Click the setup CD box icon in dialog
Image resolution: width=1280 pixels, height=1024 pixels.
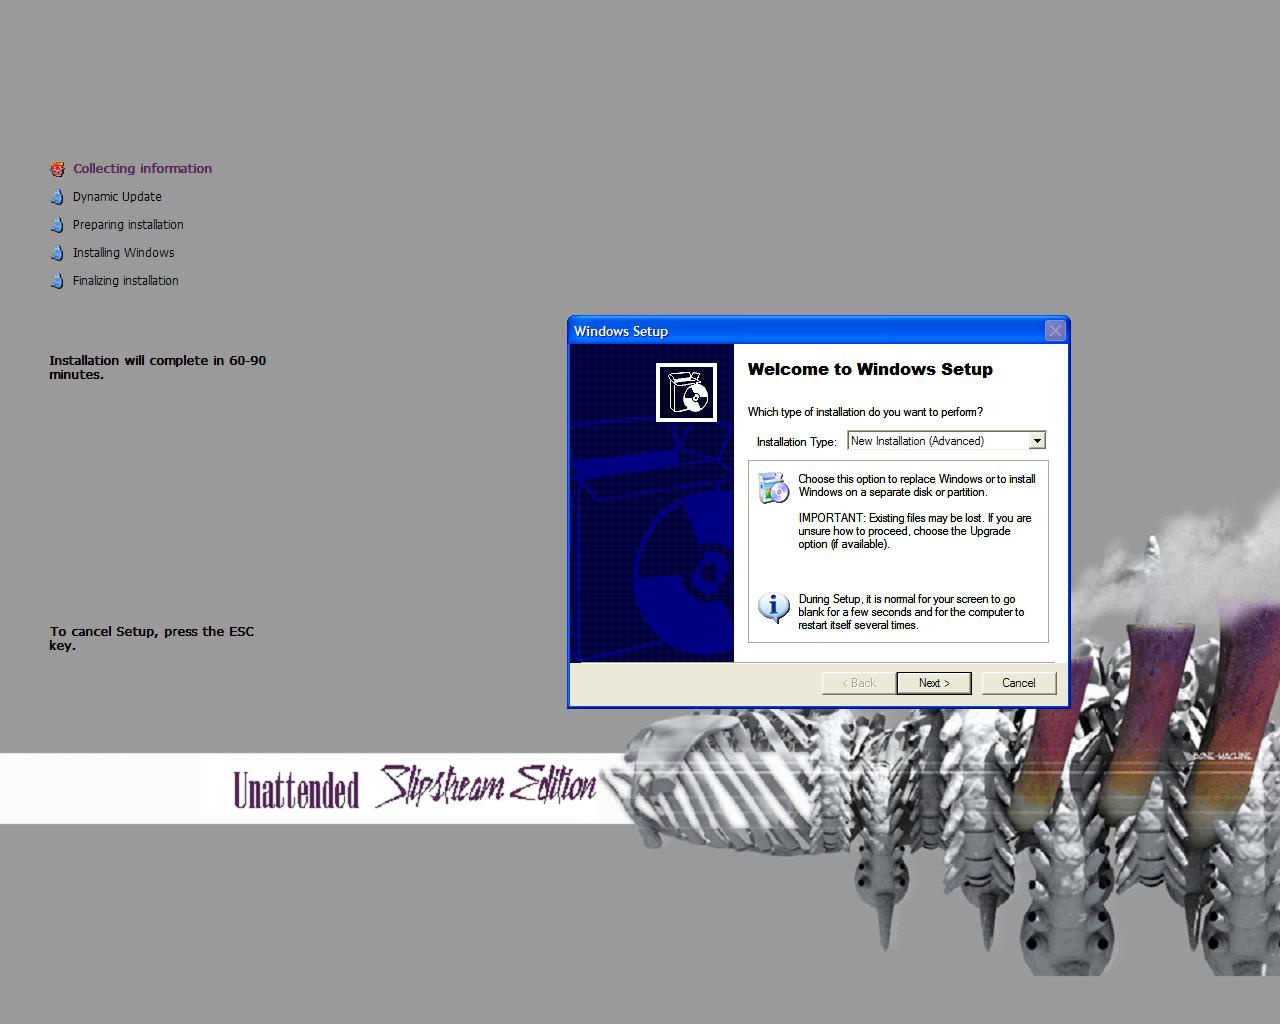coord(686,393)
